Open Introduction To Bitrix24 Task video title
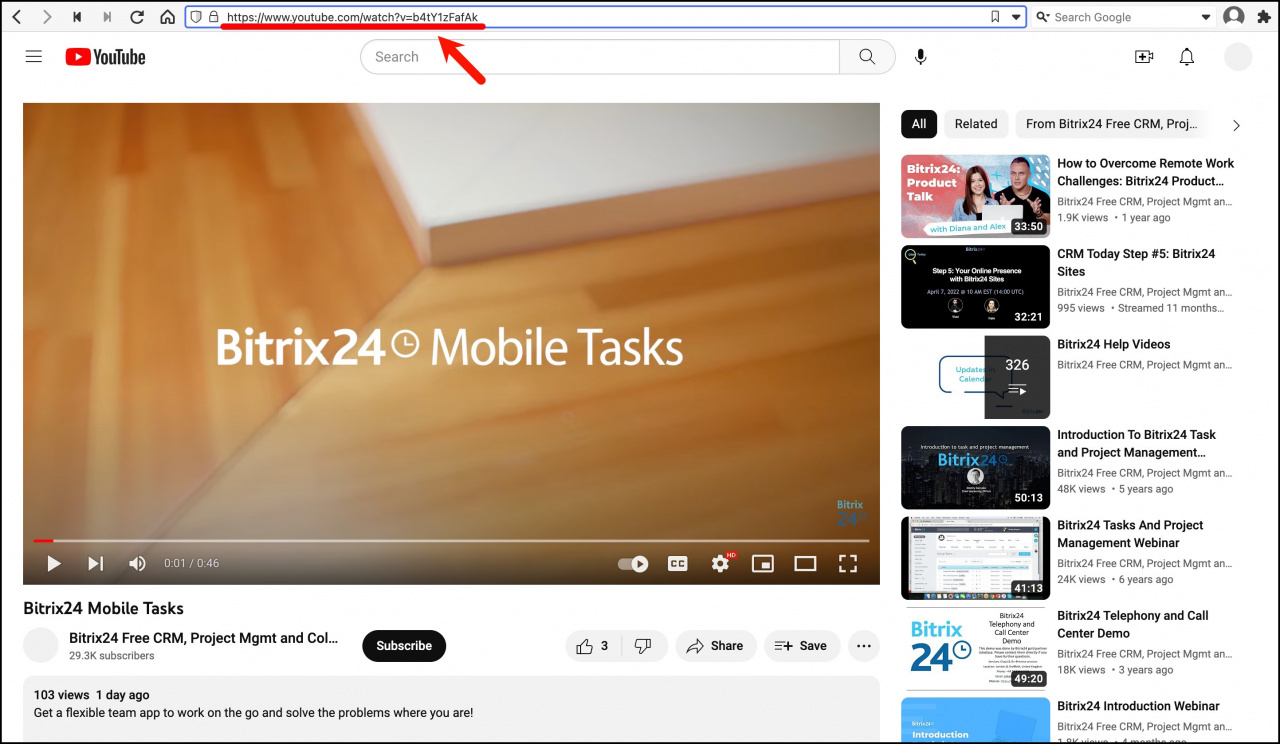The height and width of the screenshot is (744, 1280). point(1137,444)
